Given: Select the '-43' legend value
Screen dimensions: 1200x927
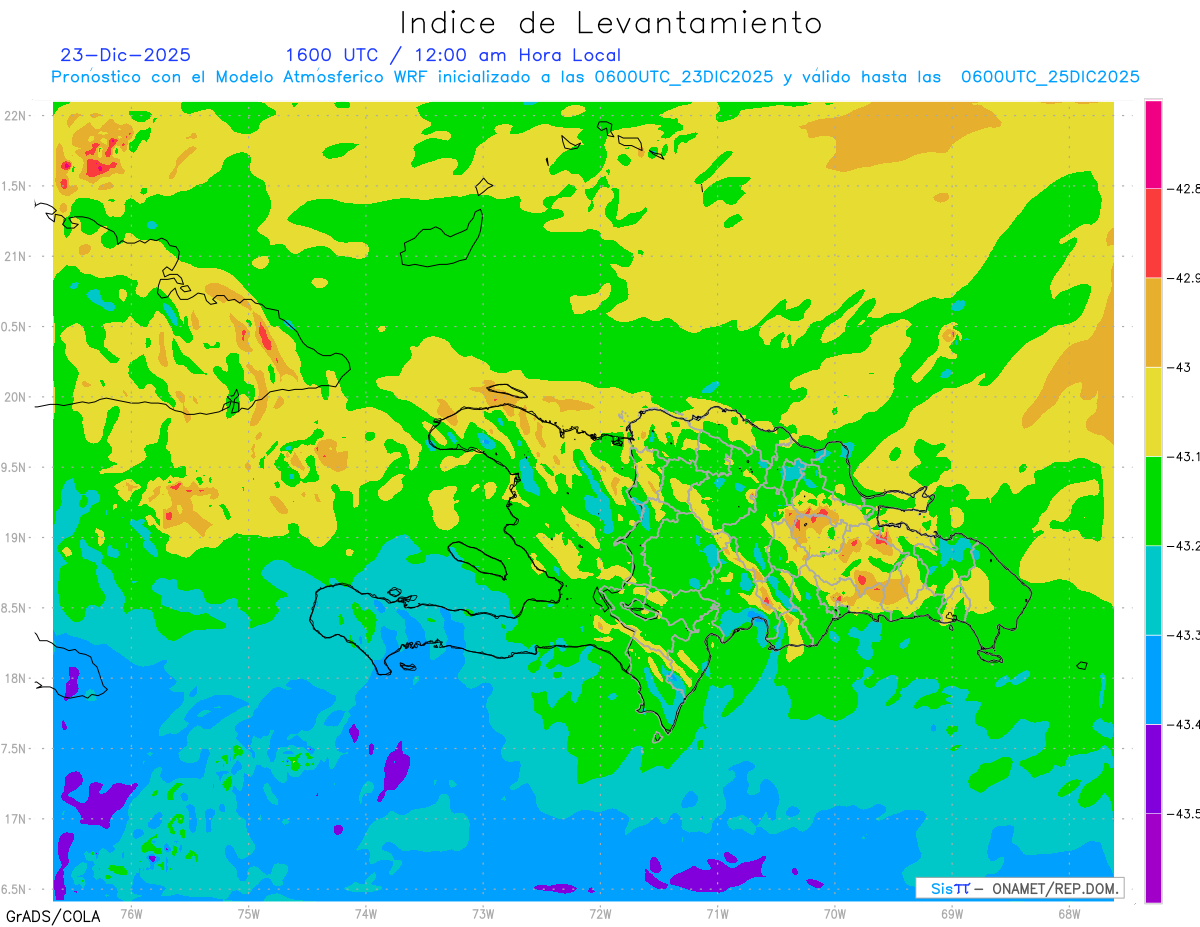Looking at the screenshot, I should [x=1178, y=367].
